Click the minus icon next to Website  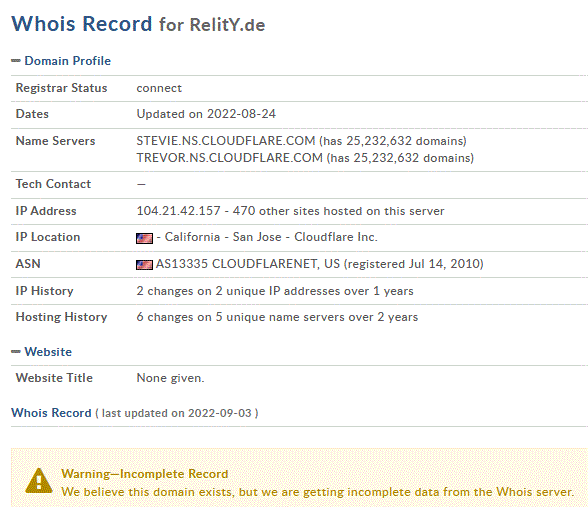tap(16, 352)
